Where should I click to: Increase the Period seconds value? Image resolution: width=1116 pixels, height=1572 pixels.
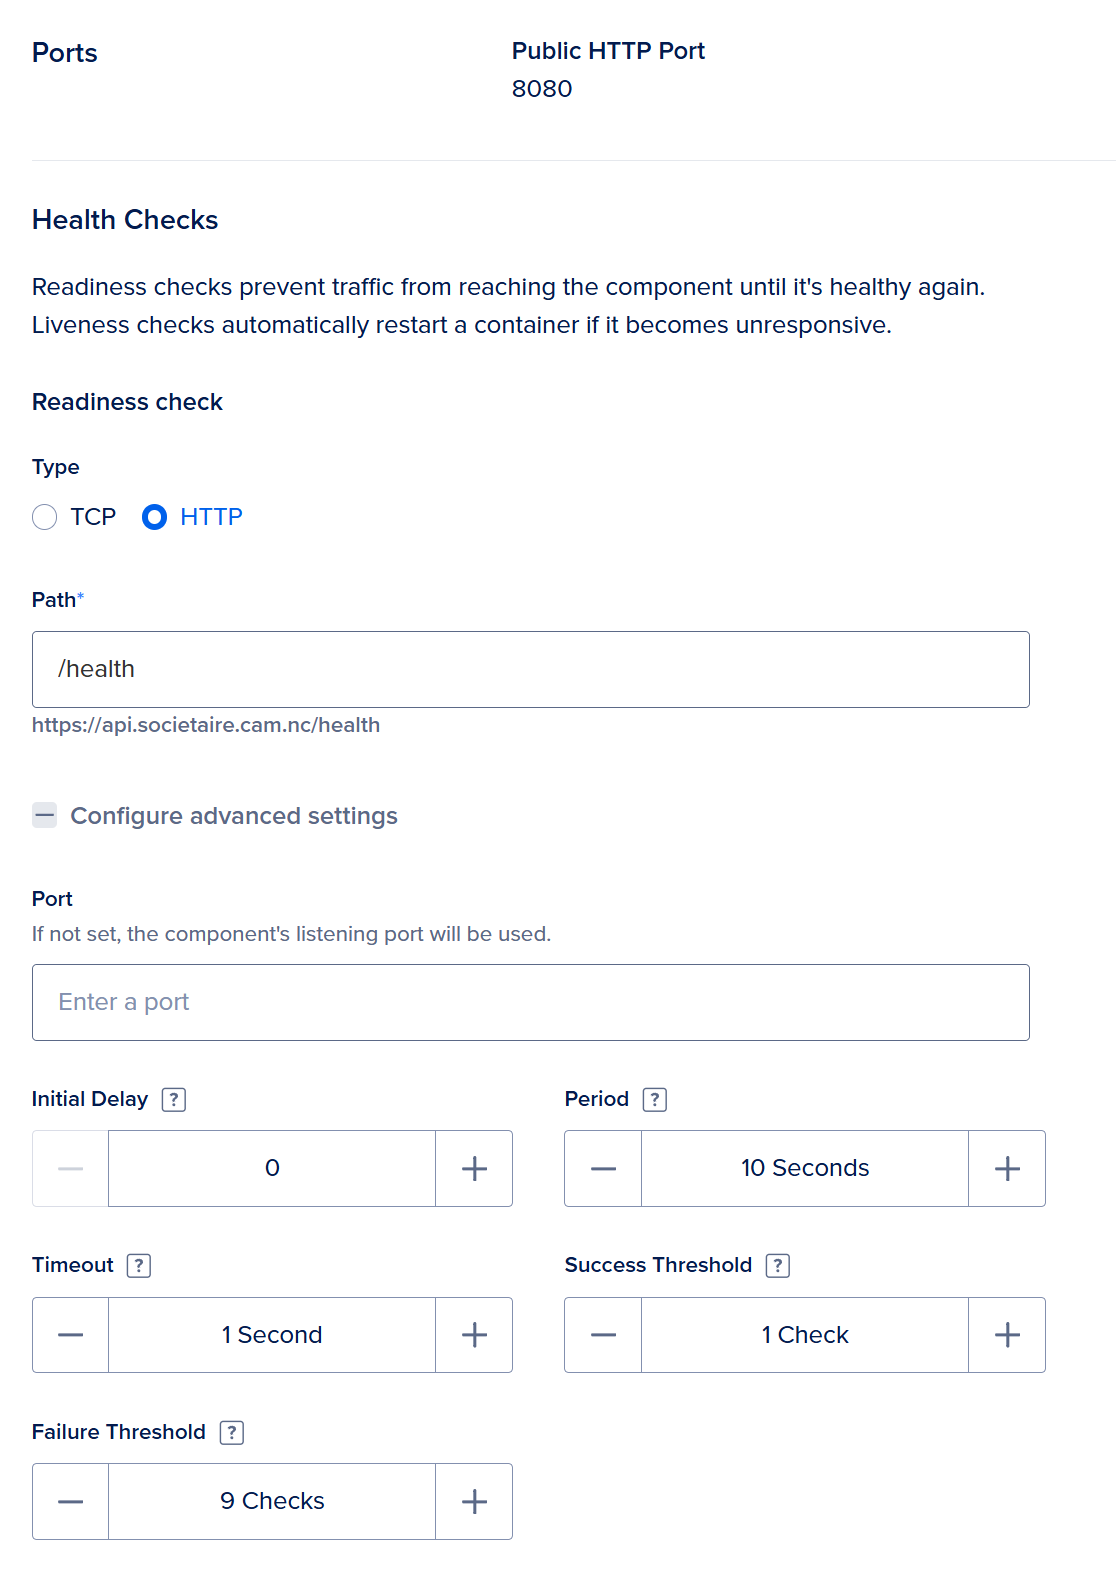coord(1007,1168)
